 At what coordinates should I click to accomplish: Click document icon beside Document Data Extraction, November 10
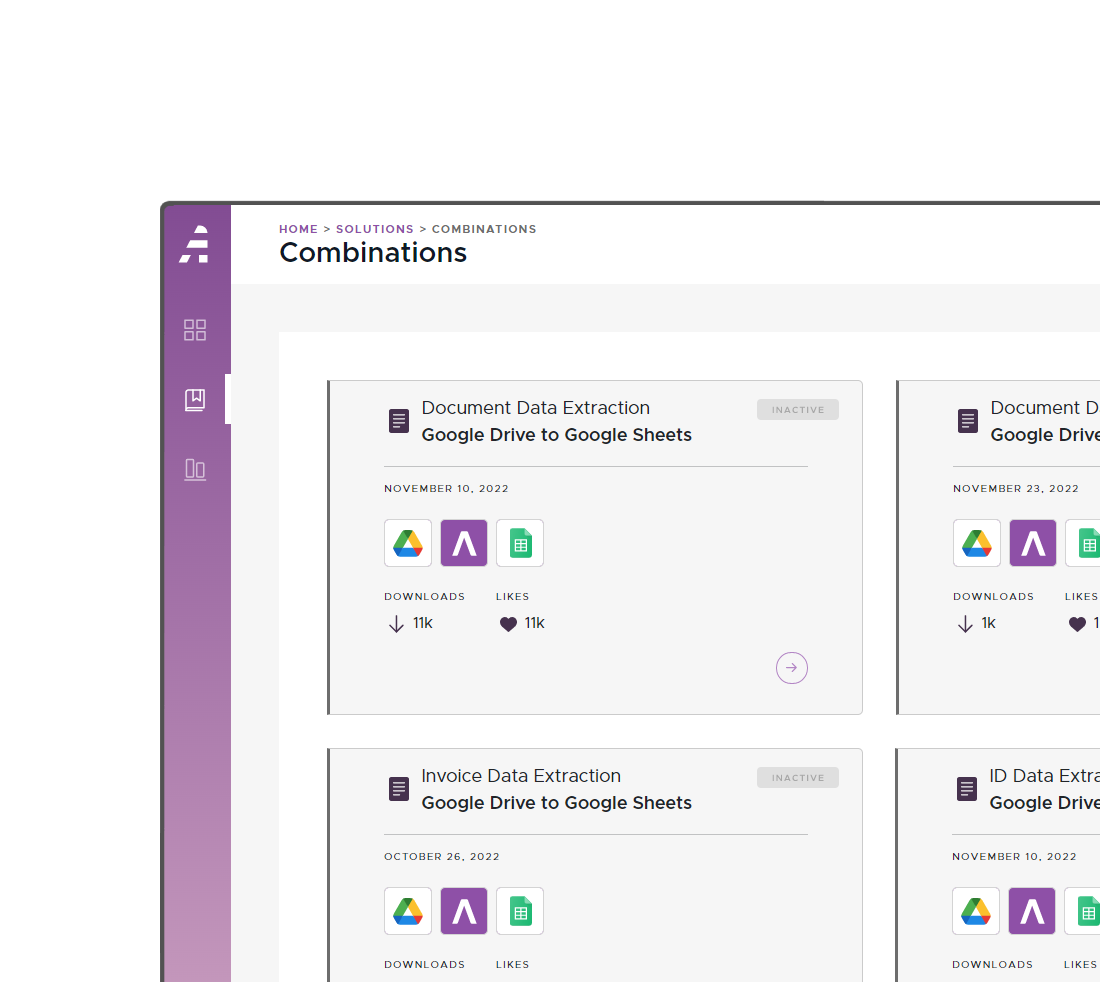(399, 421)
